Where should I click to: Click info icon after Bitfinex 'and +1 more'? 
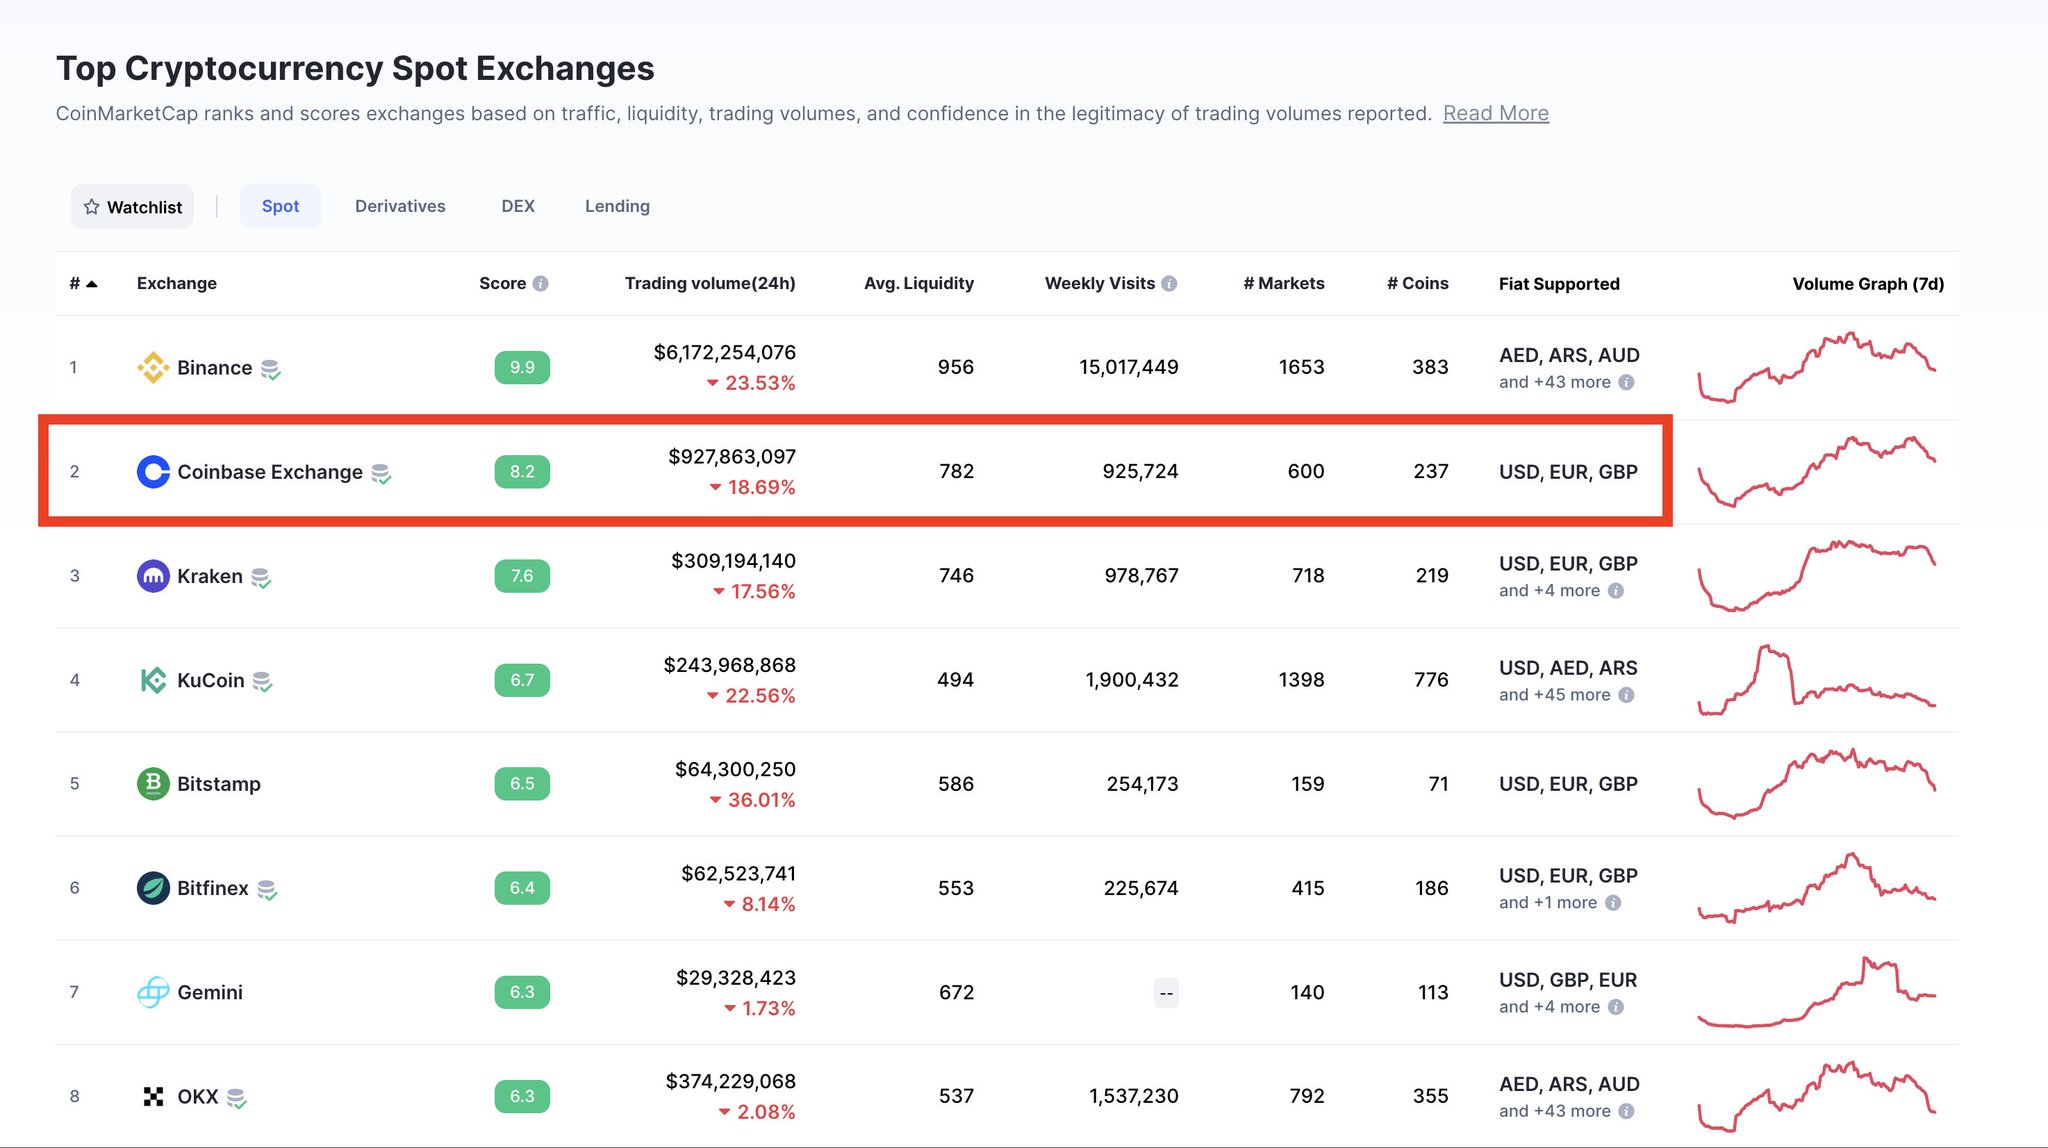point(1613,902)
